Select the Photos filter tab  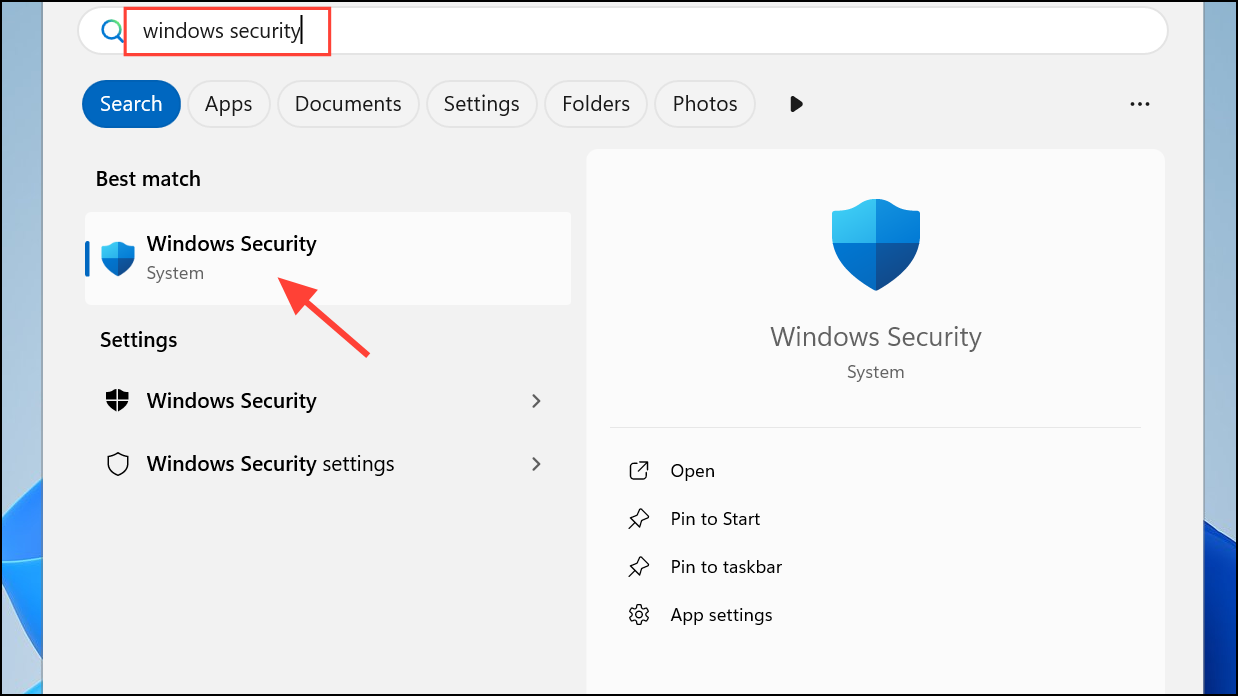tap(704, 103)
